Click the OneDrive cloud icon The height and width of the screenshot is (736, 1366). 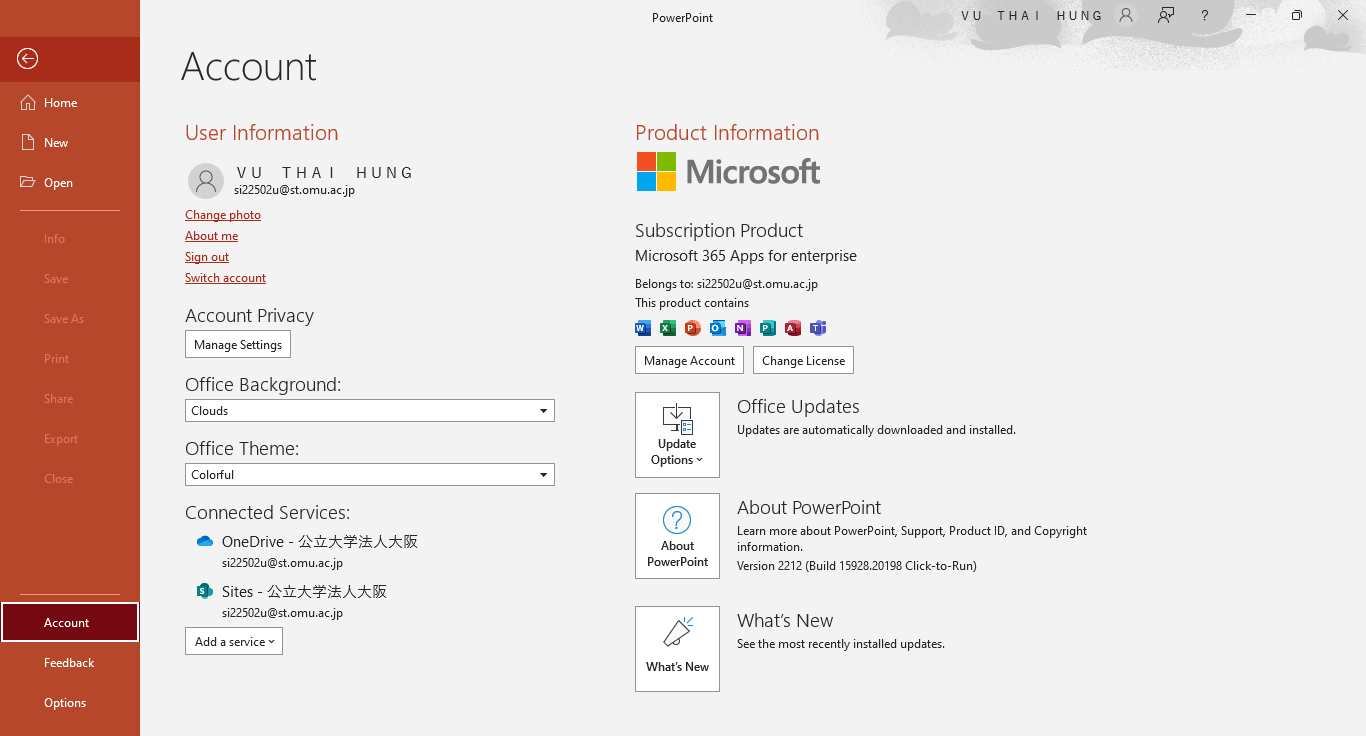(205, 541)
